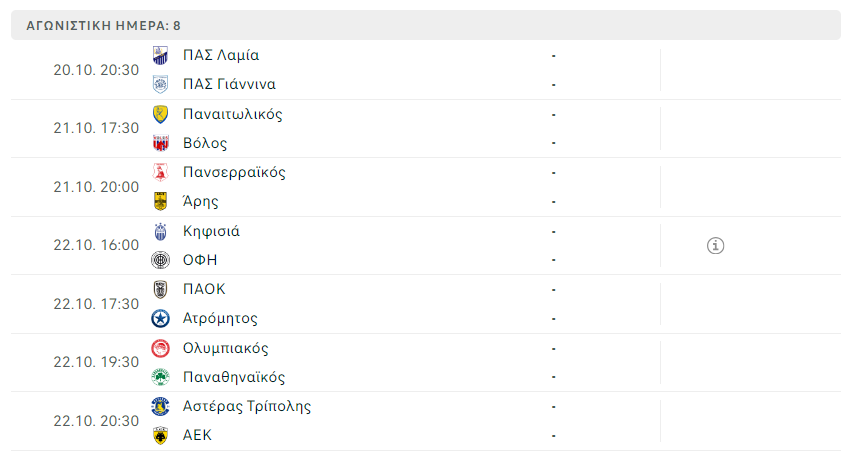
Task: Click the ΠΑΟΚ team crest
Action: [x=160, y=289]
